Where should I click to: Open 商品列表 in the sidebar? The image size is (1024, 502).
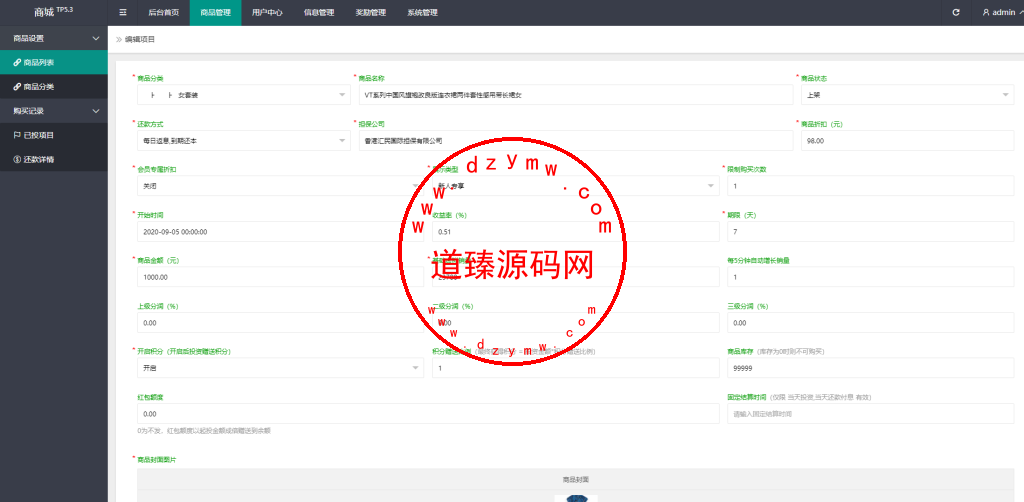click(54, 63)
